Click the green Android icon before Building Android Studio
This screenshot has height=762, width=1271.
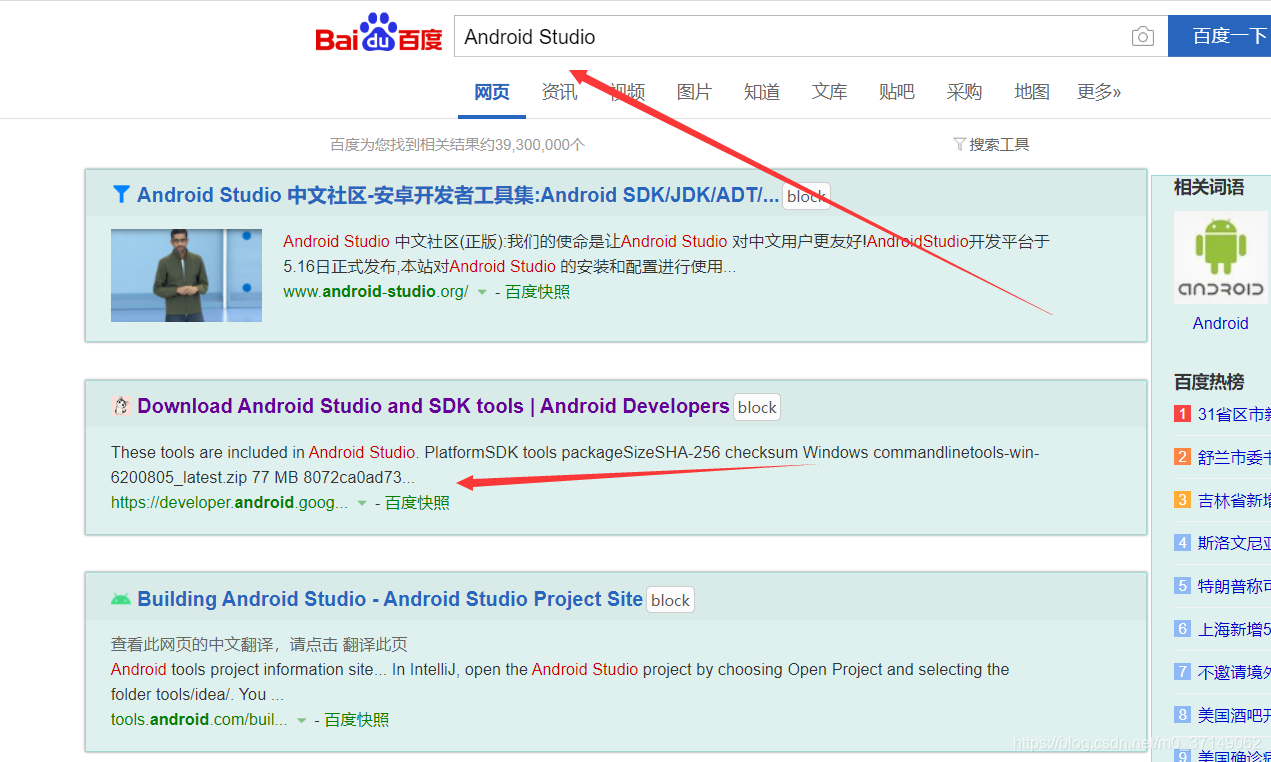[122, 598]
